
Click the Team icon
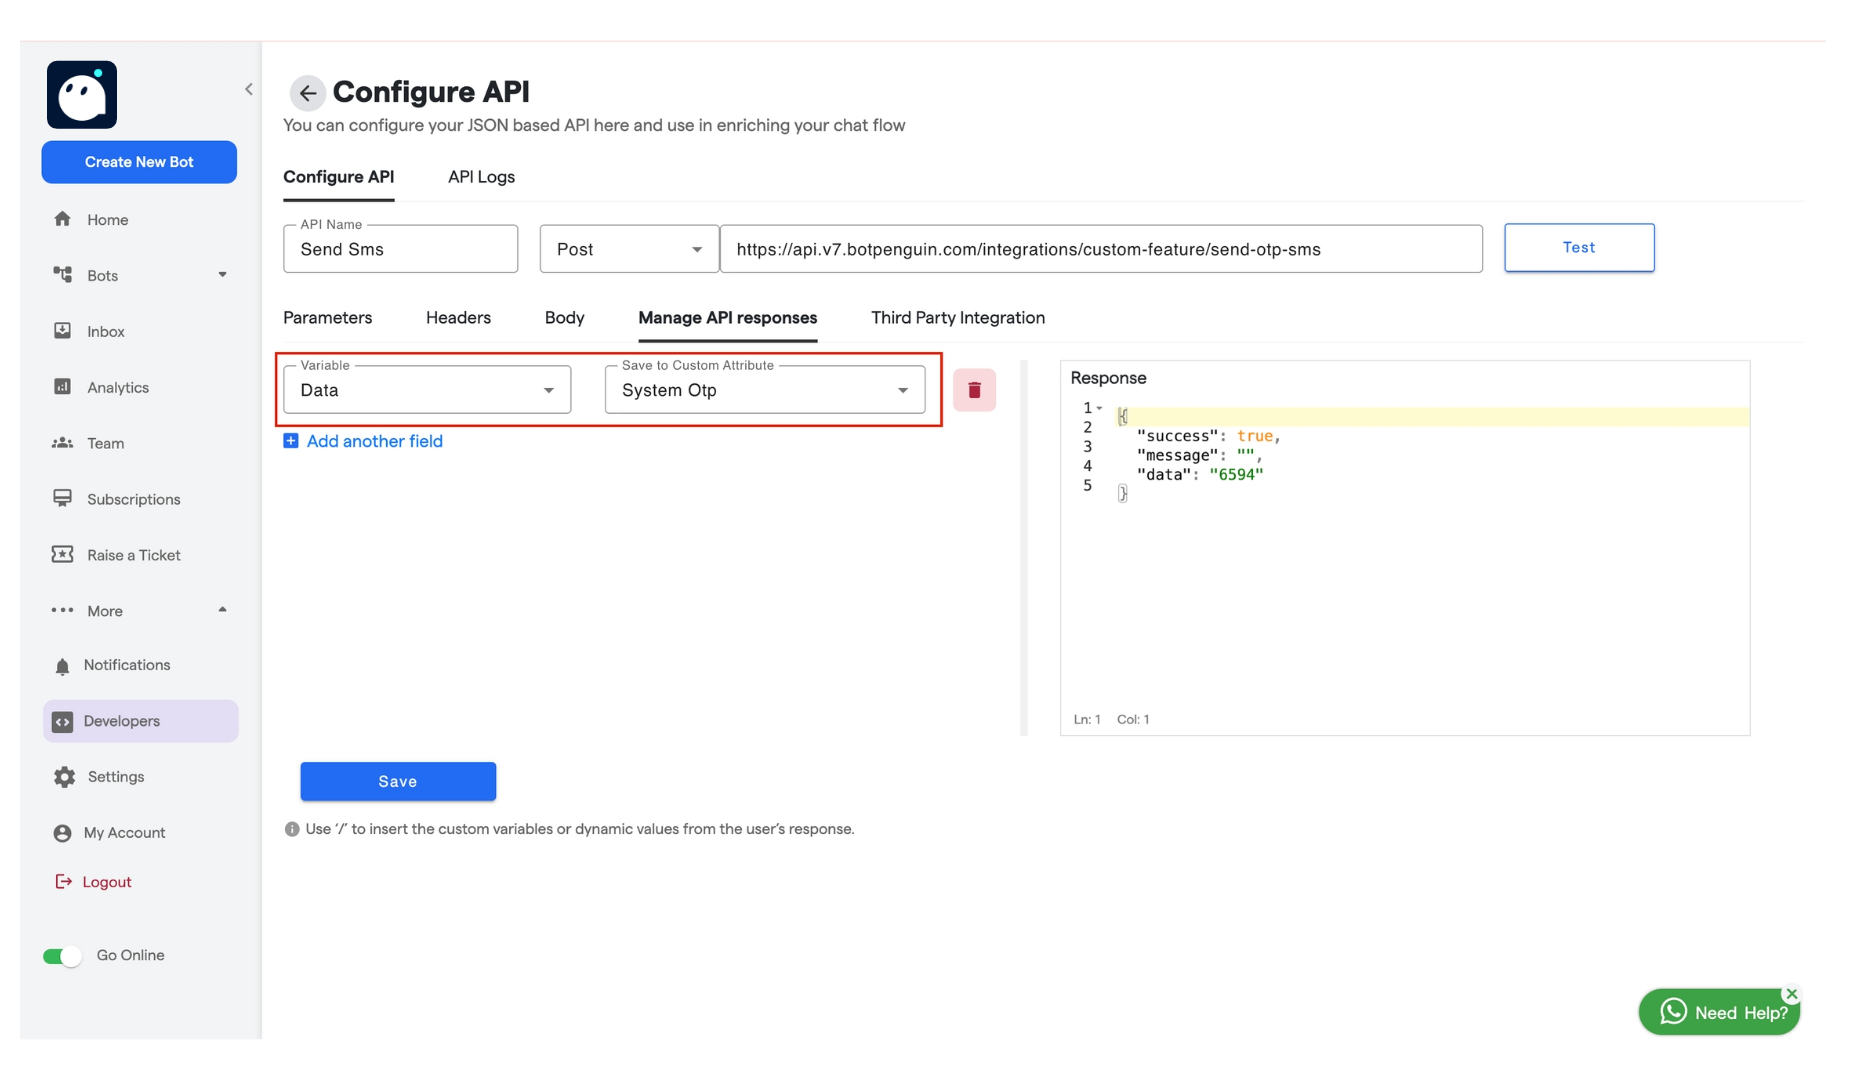pos(62,443)
